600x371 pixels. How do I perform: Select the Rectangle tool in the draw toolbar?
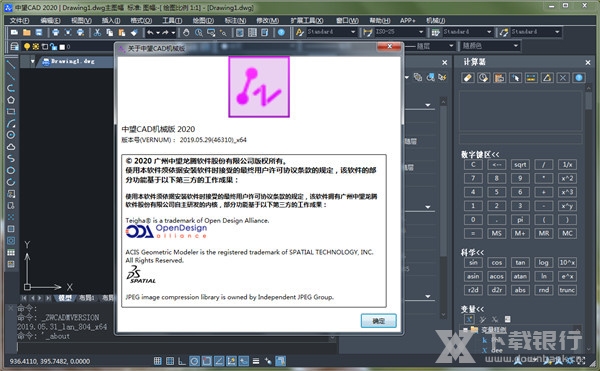11,112
